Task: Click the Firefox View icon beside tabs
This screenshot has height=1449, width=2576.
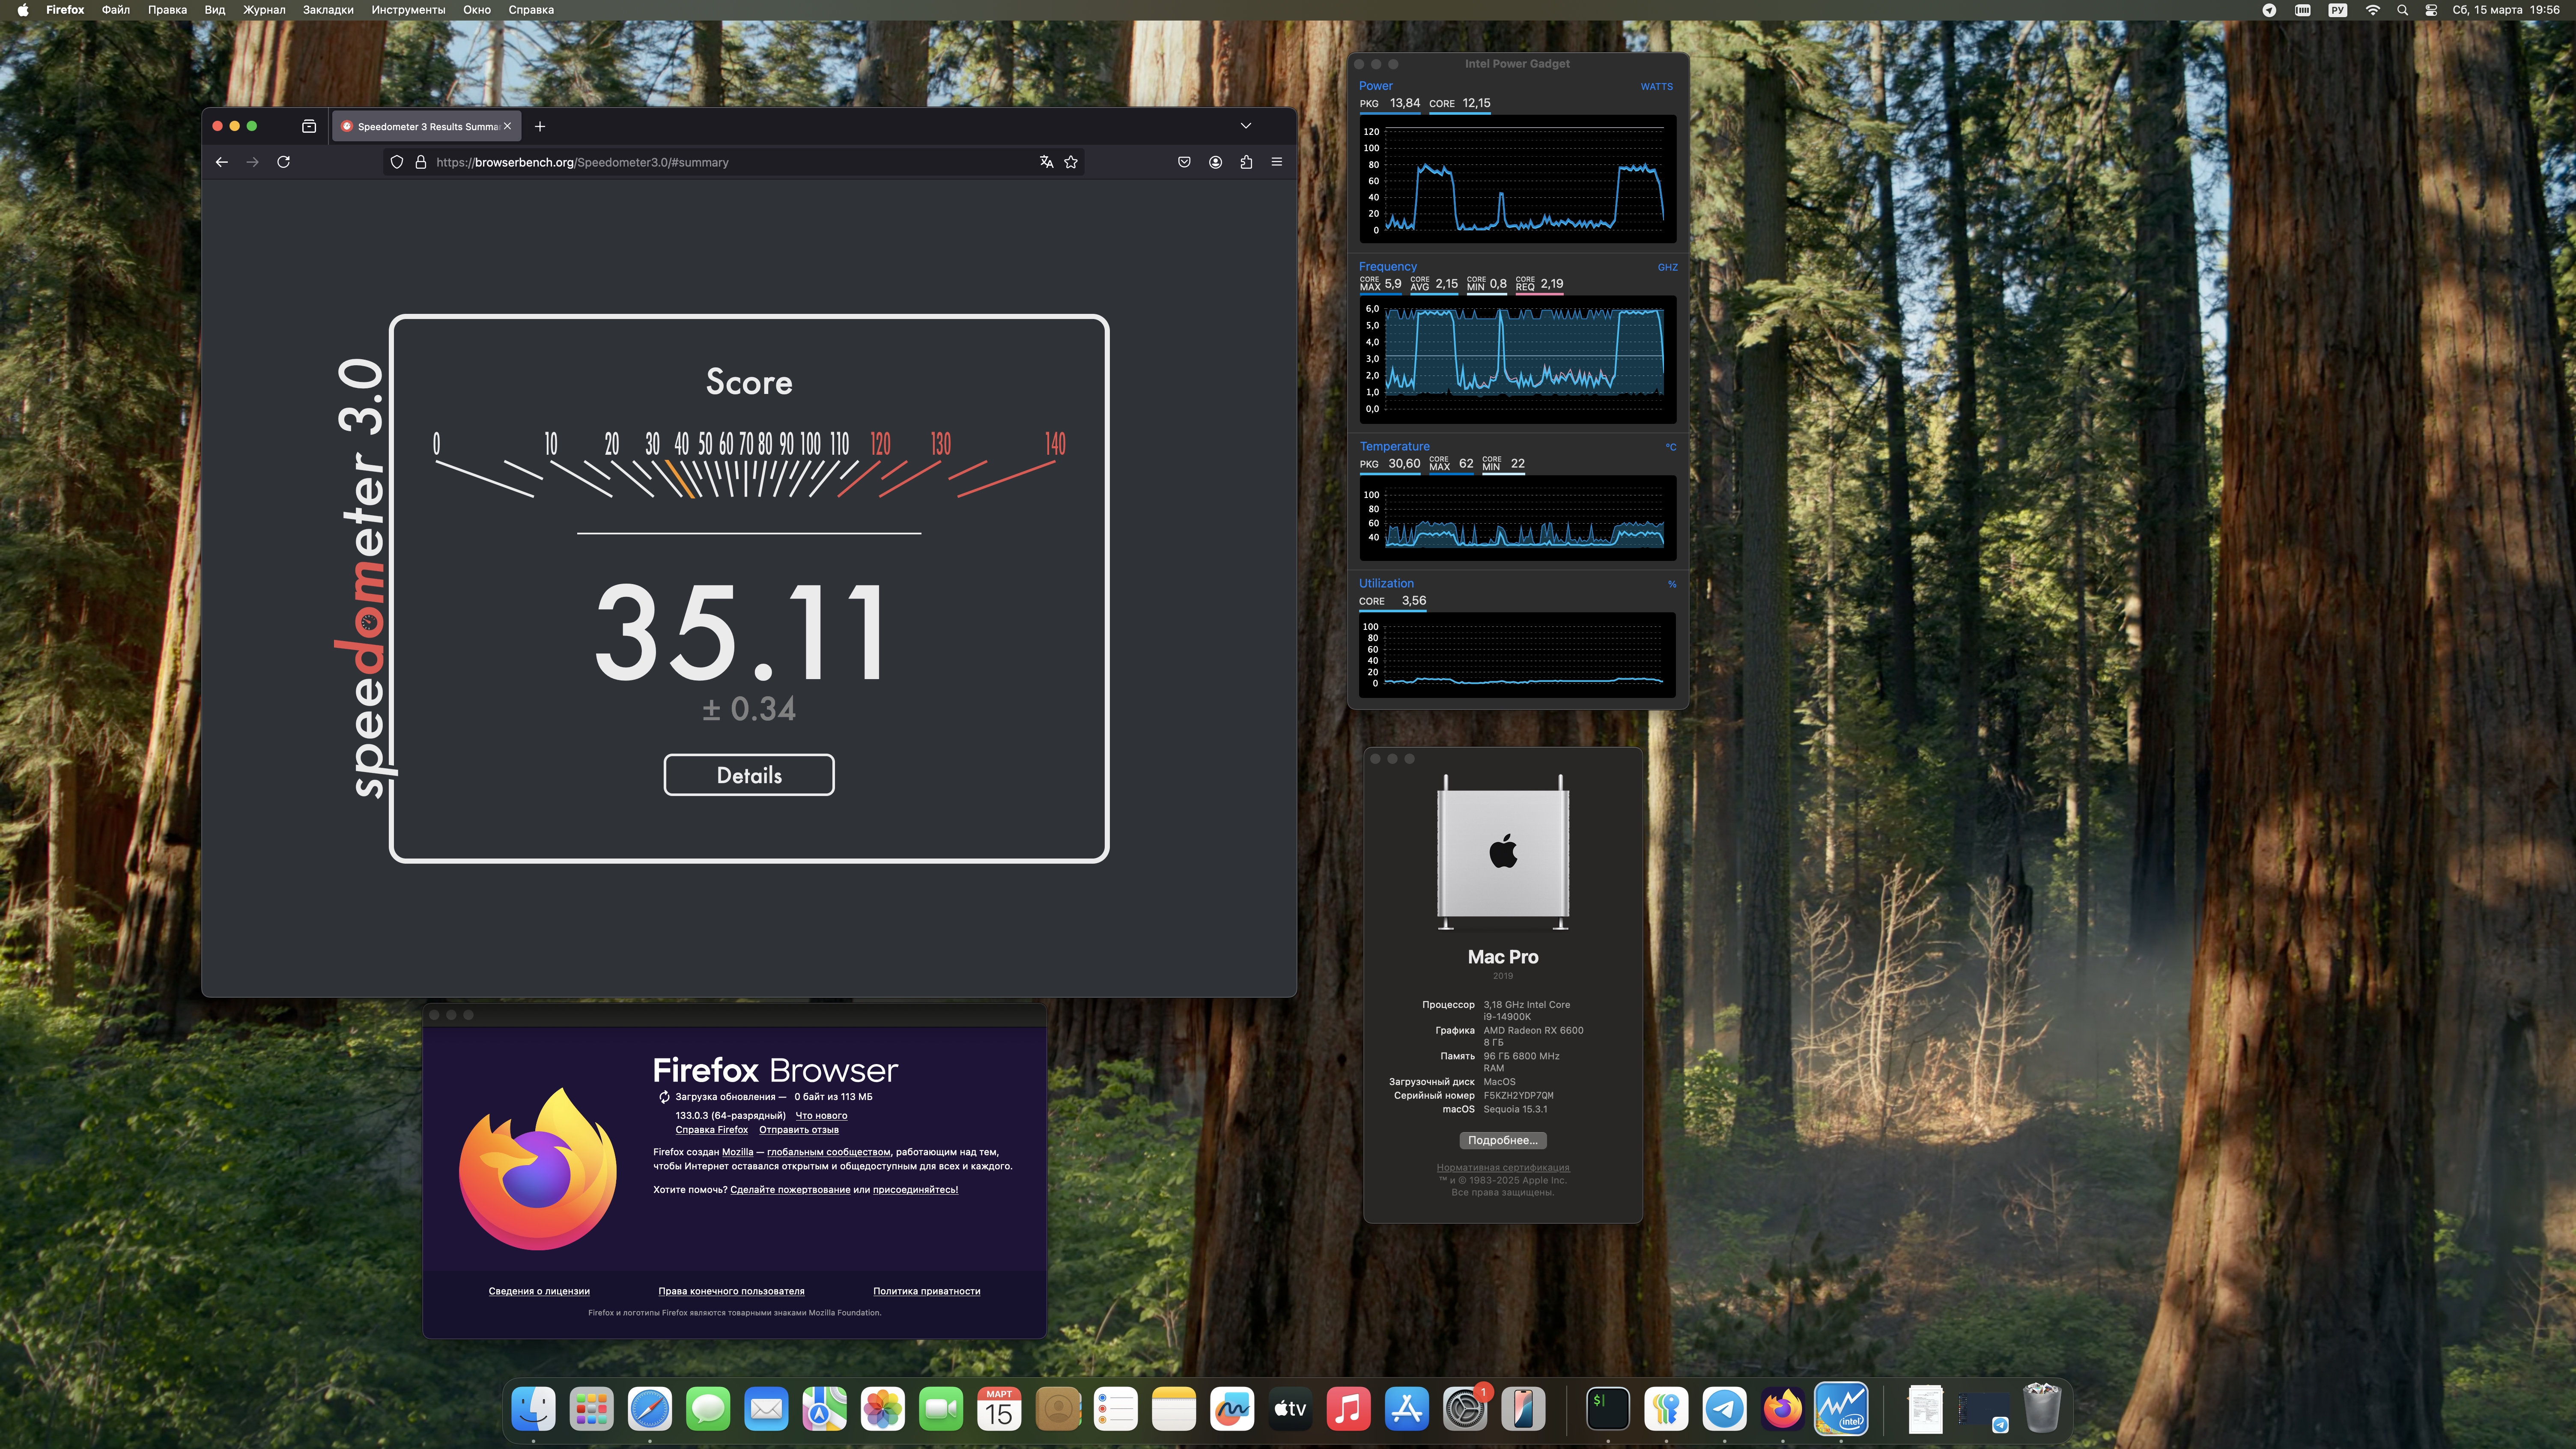Action: pyautogui.click(x=309, y=126)
